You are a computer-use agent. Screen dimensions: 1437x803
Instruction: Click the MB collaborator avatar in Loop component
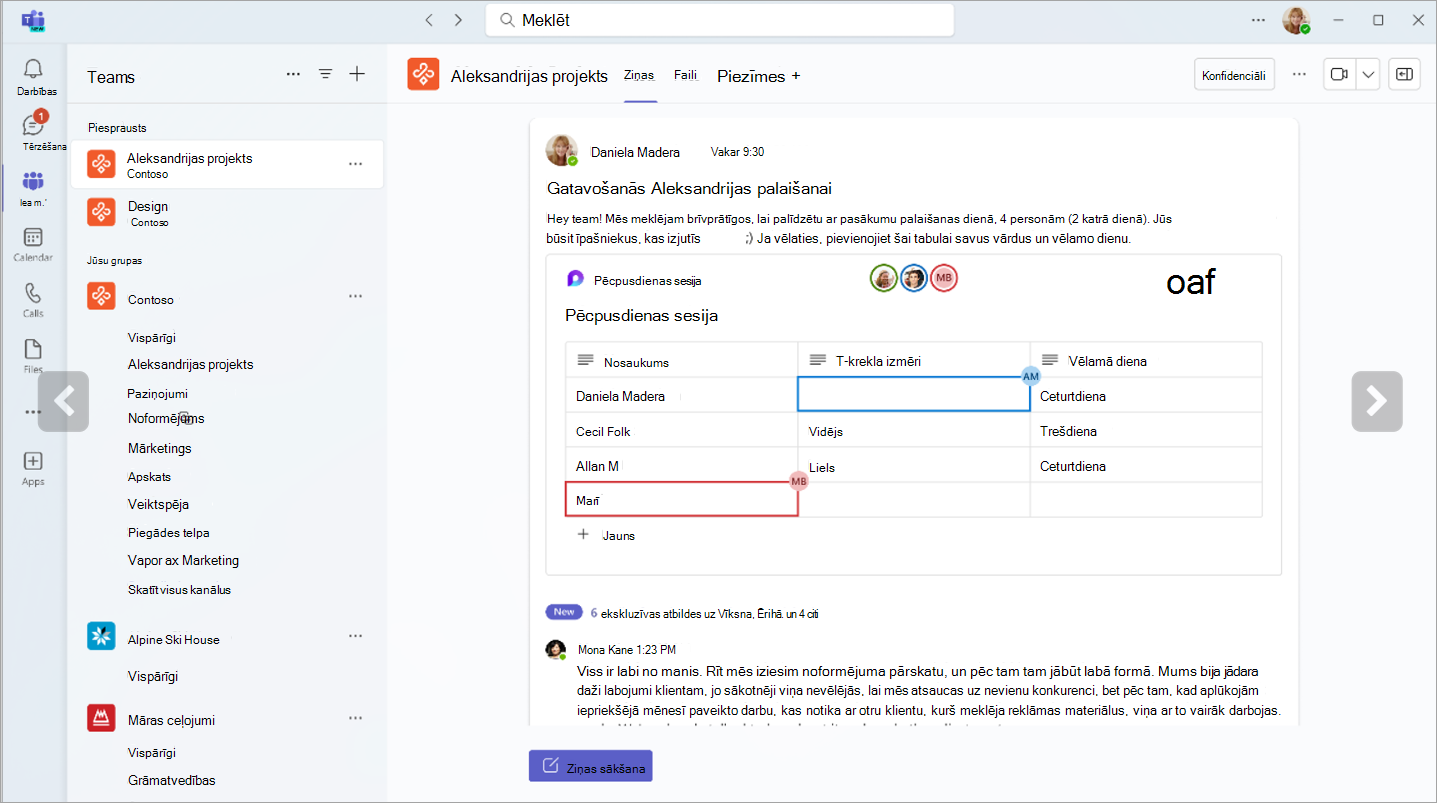(944, 278)
